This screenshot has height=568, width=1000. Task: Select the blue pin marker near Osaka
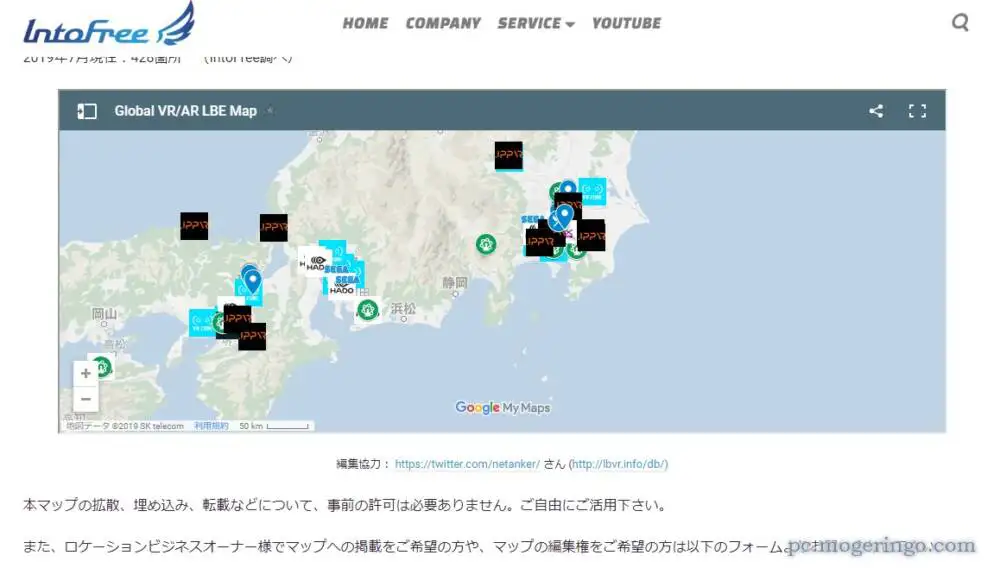253,280
